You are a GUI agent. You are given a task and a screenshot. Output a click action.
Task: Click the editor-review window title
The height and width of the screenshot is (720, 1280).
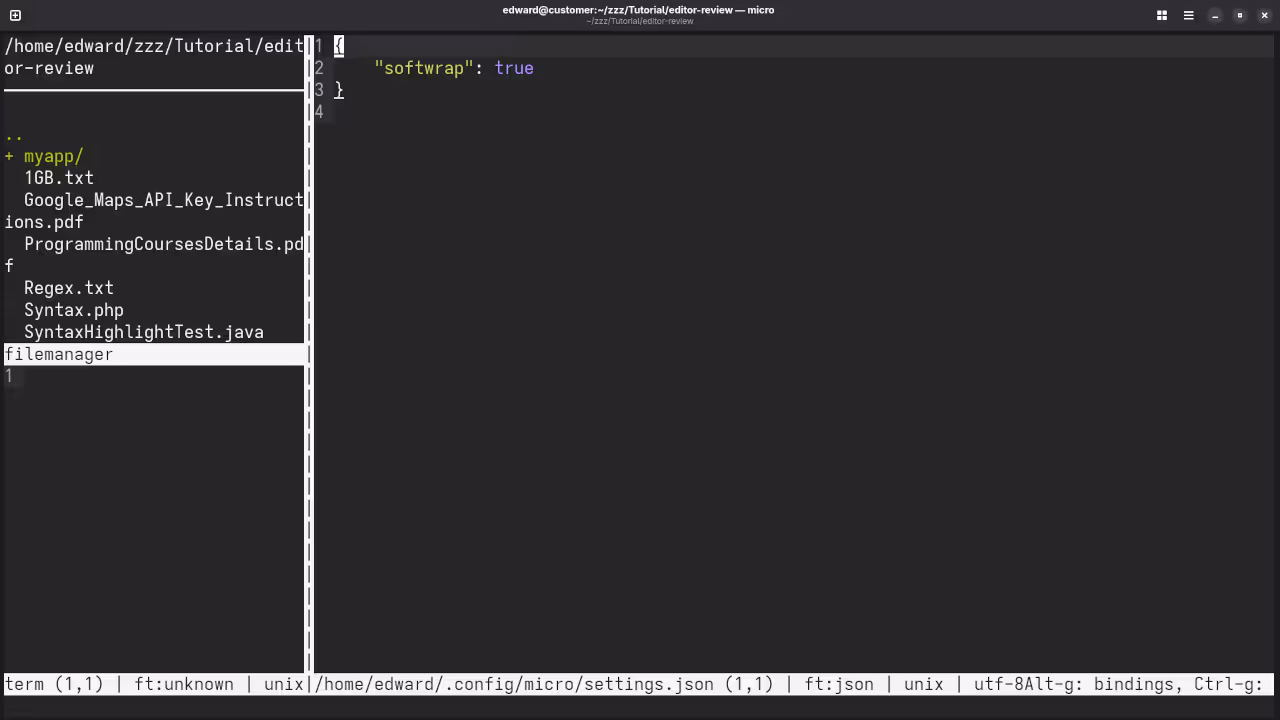tap(639, 10)
